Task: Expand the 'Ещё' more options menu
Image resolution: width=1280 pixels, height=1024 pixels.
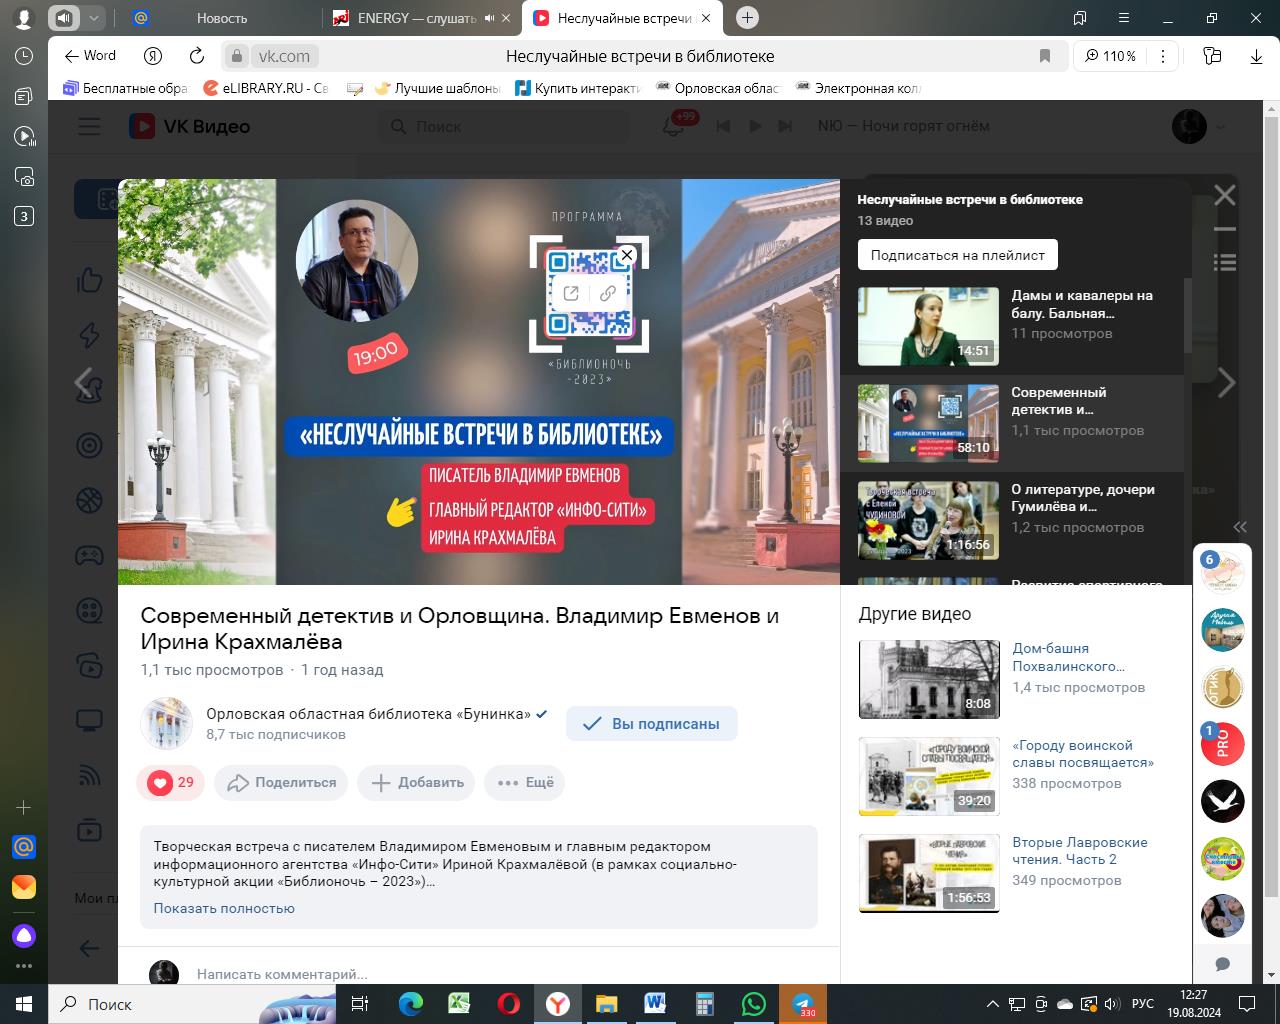Action: 525,782
